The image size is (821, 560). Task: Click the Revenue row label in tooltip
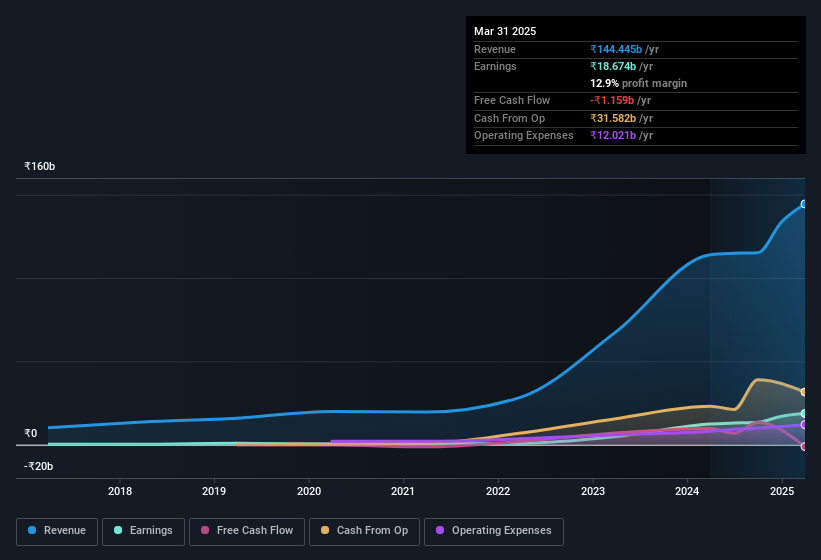pyautogui.click(x=495, y=49)
